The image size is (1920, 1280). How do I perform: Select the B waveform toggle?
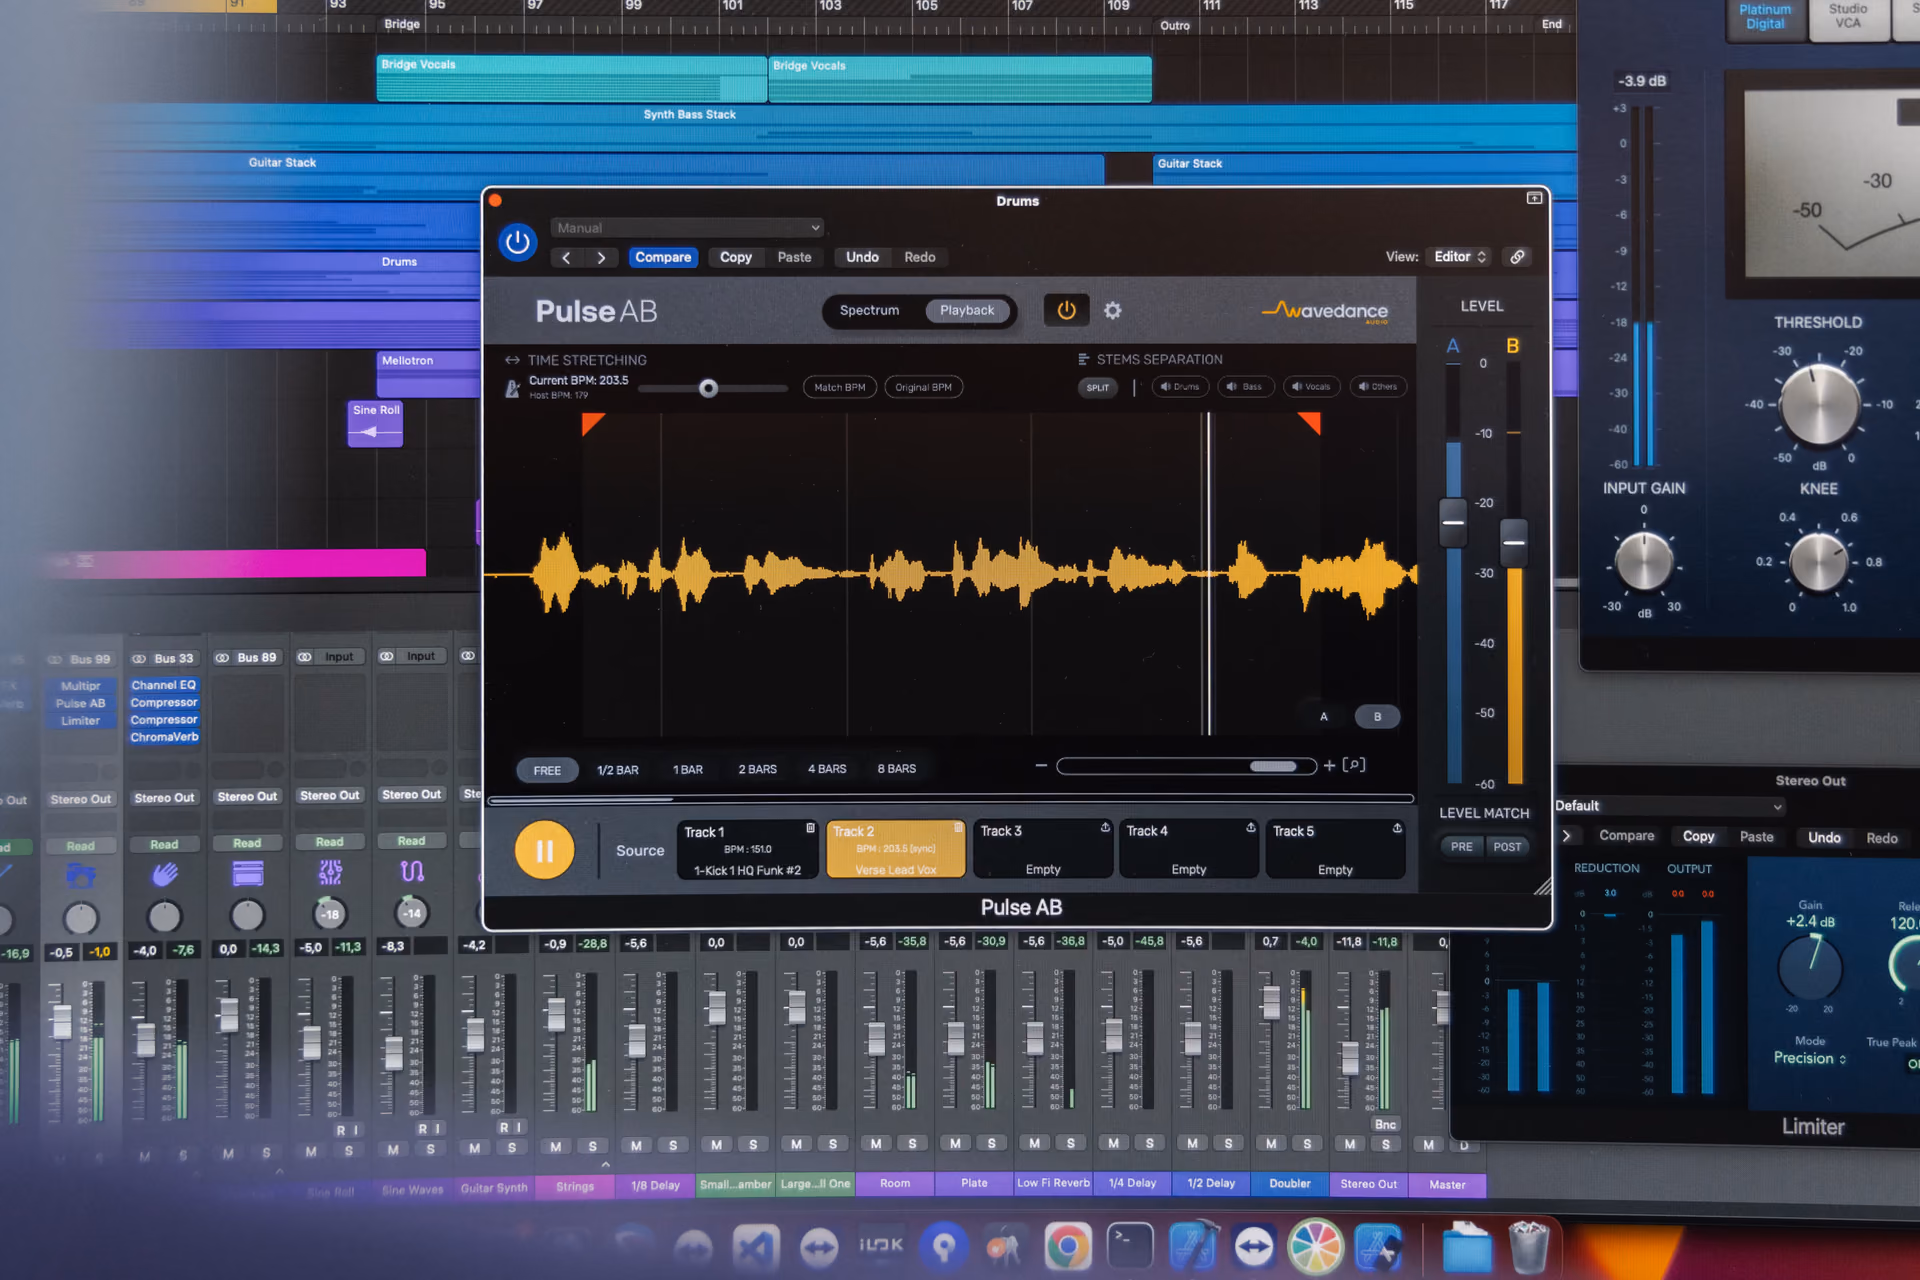pyautogui.click(x=1377, y=717)
